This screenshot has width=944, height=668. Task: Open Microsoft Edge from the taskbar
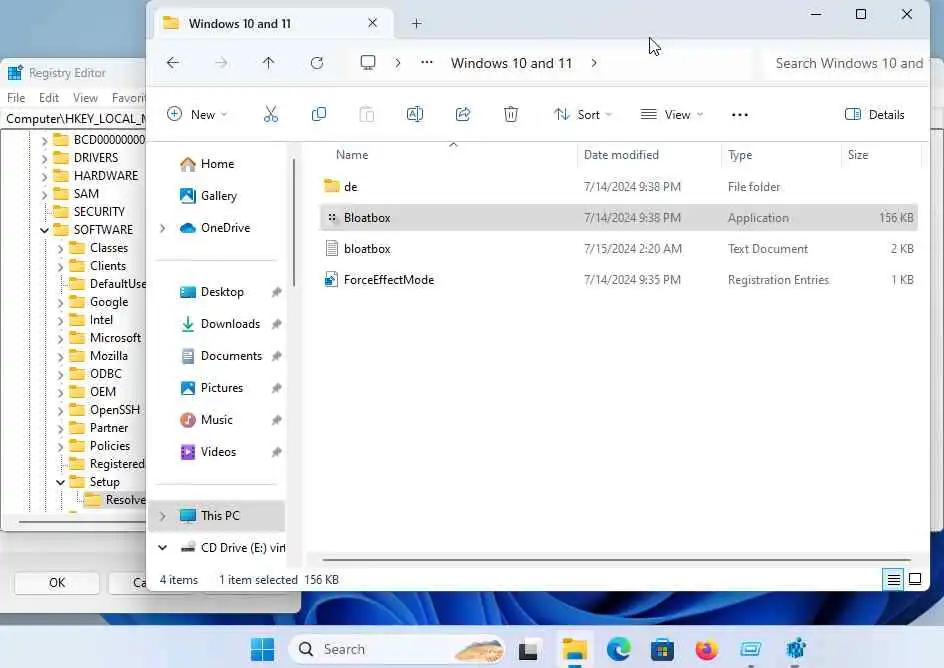(618, 649)
